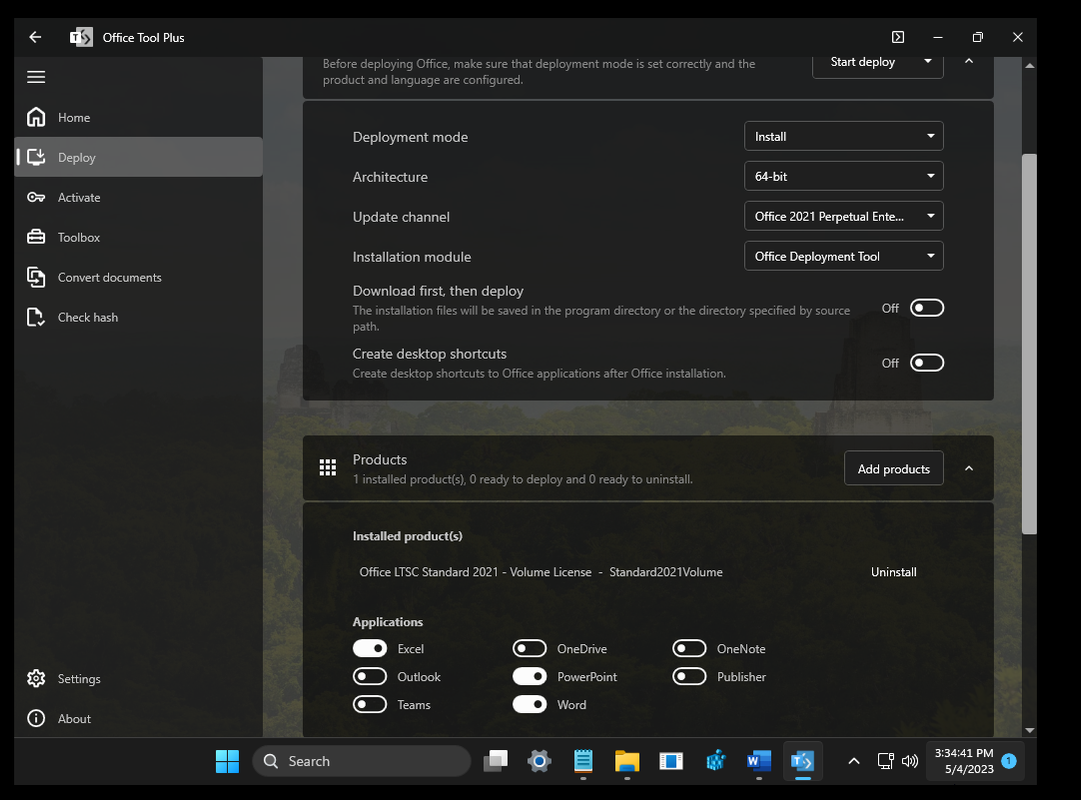Viewport: 1081px width, 800px height.
Task: Open the Convert documents page
Action: pyautogui.click(x=138, y=277)
